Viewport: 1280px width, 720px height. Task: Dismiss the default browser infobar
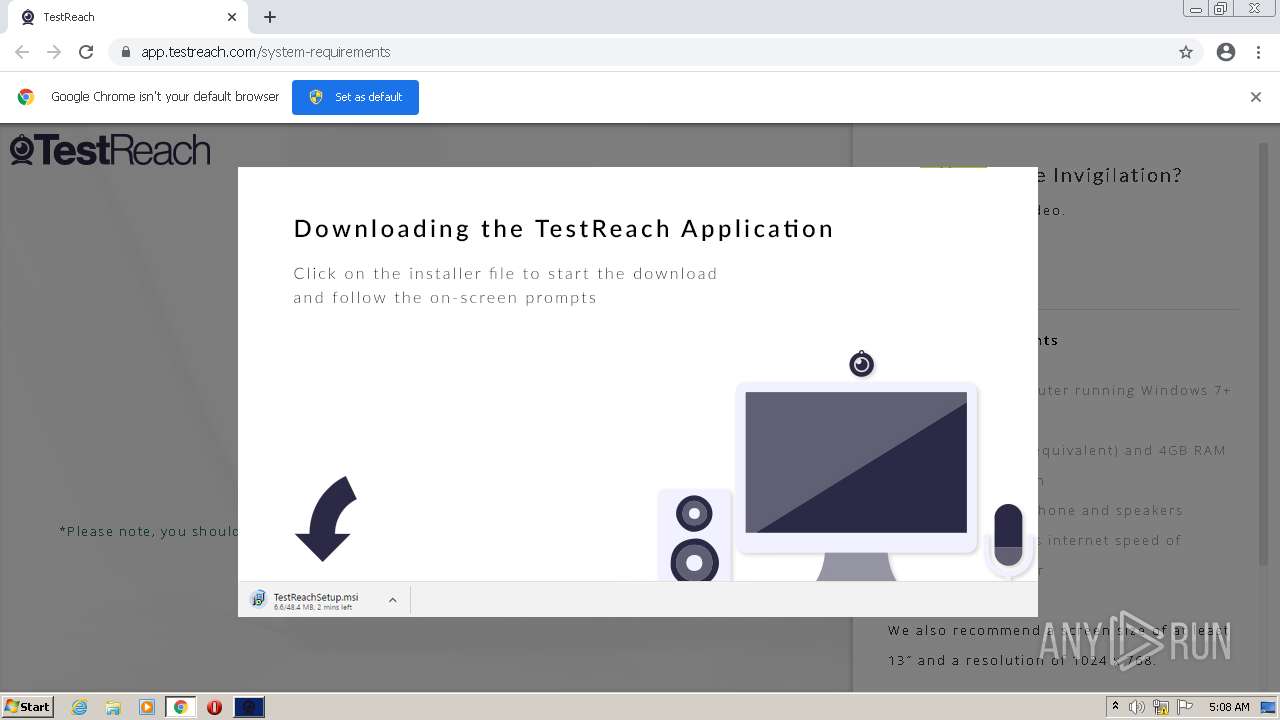[1256, 97]
